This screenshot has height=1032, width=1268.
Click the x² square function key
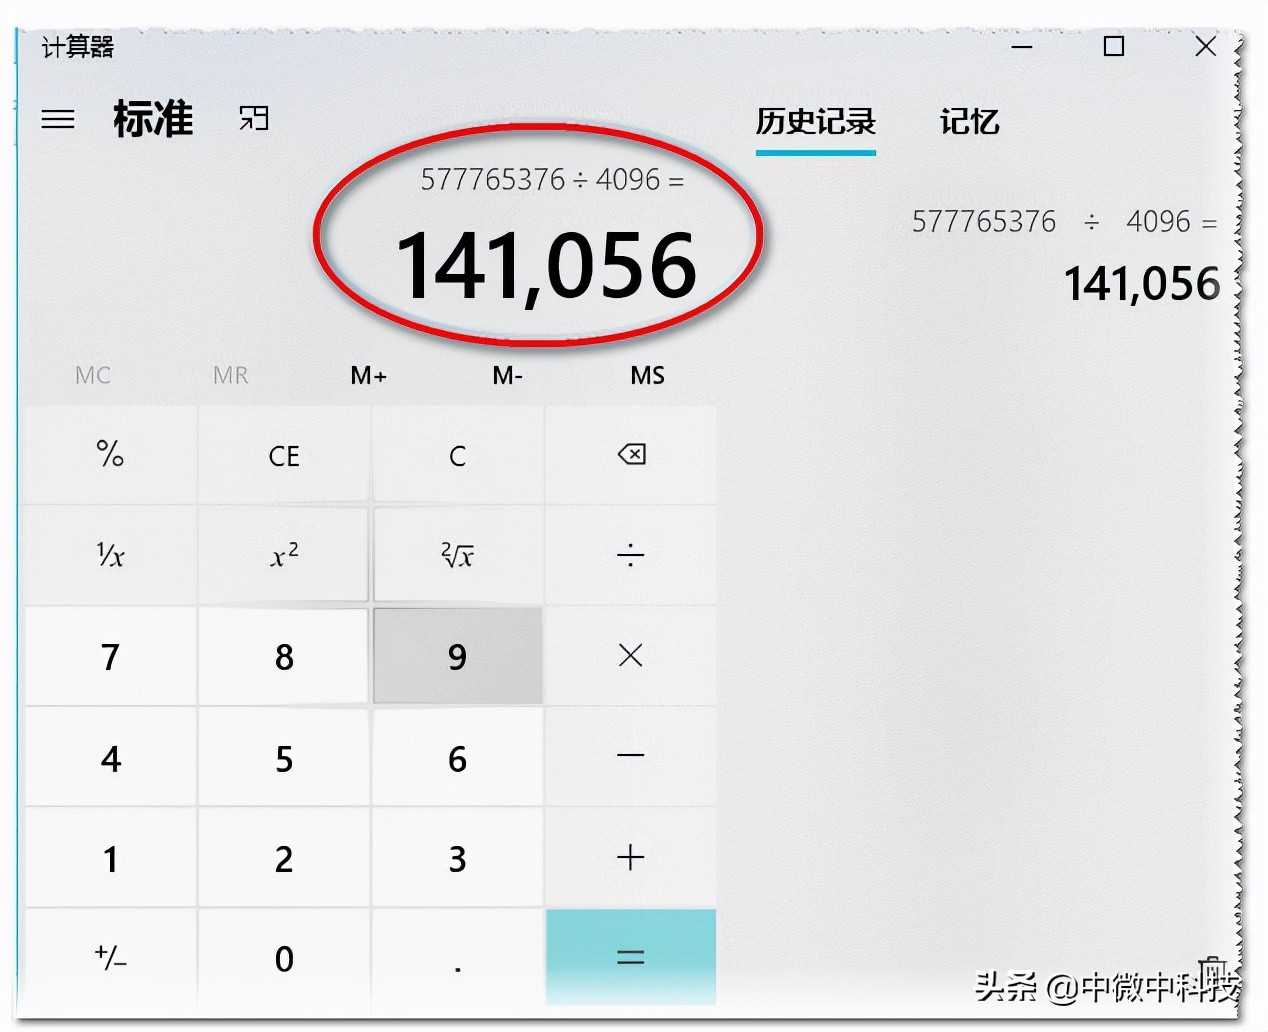coord(283,555)
